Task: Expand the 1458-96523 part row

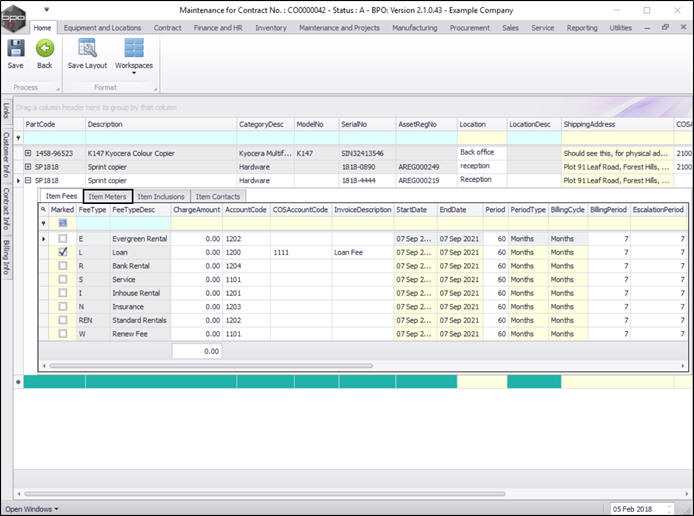Action: pos(28,153)
